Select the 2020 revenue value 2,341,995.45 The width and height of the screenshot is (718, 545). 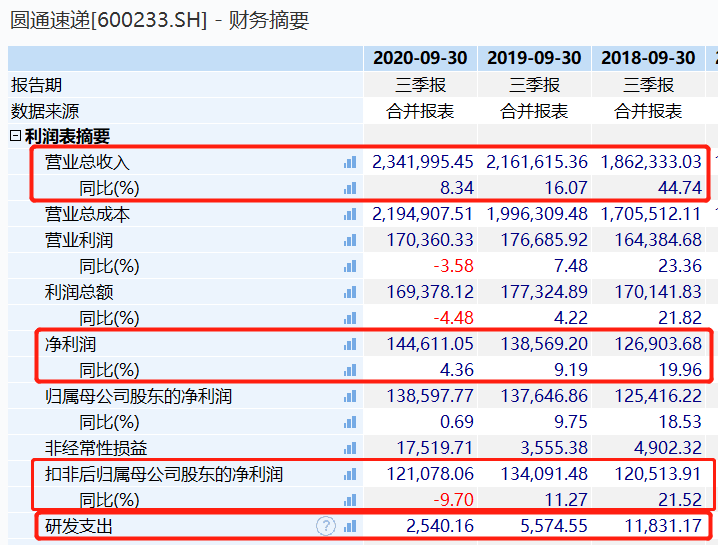422,162
